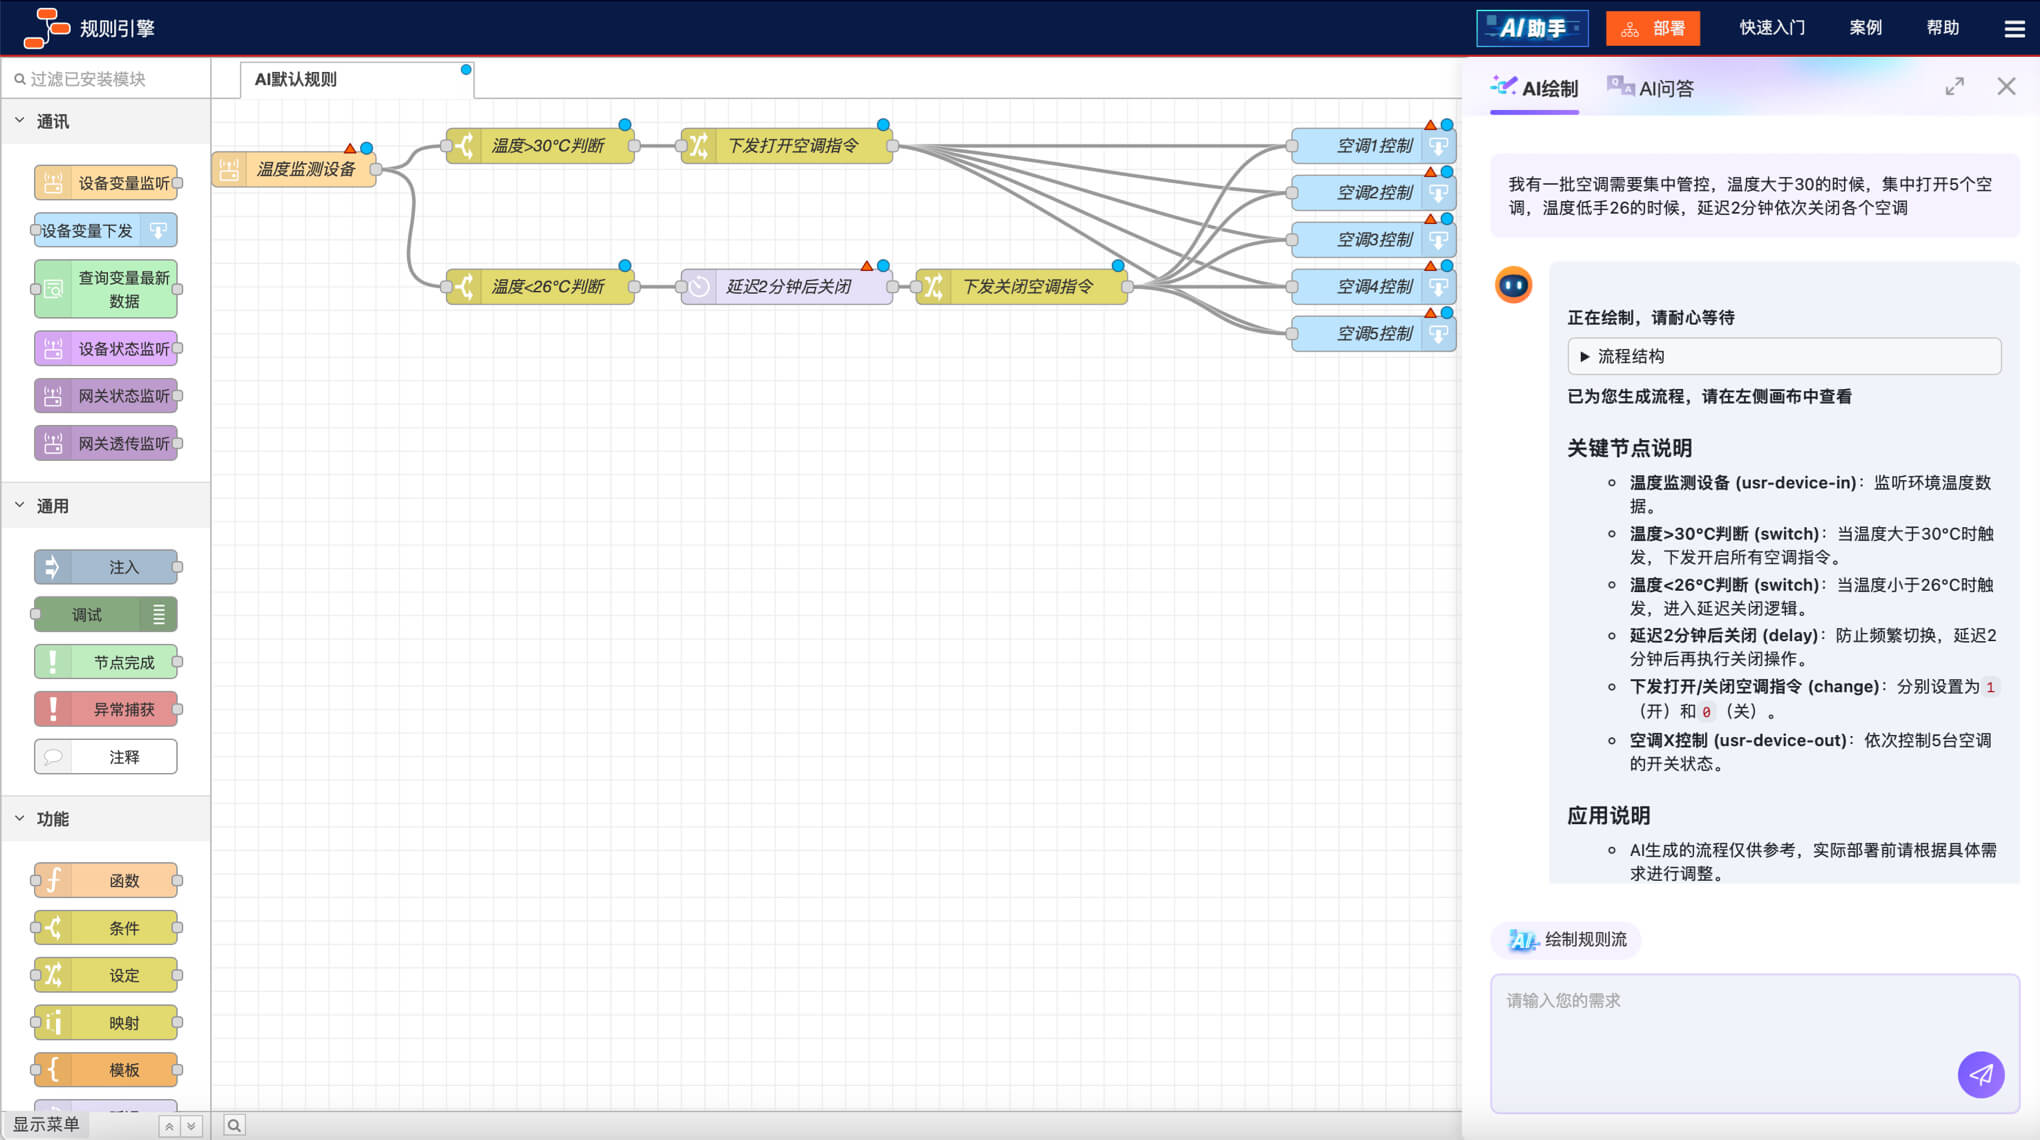The image size is (2040, 1140).
Task: Click the 延迟2分钟后关闭 delay node
Action: (787, 287)
